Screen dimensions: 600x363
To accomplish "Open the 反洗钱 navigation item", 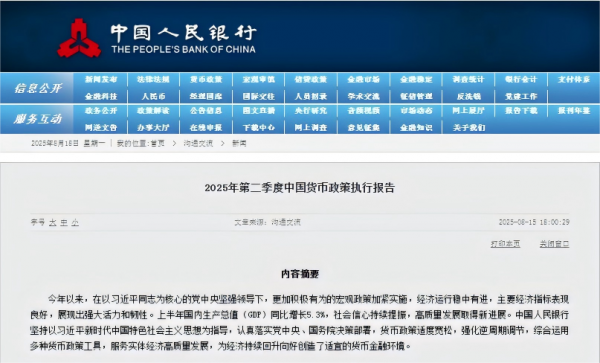I will coord(468,96).
